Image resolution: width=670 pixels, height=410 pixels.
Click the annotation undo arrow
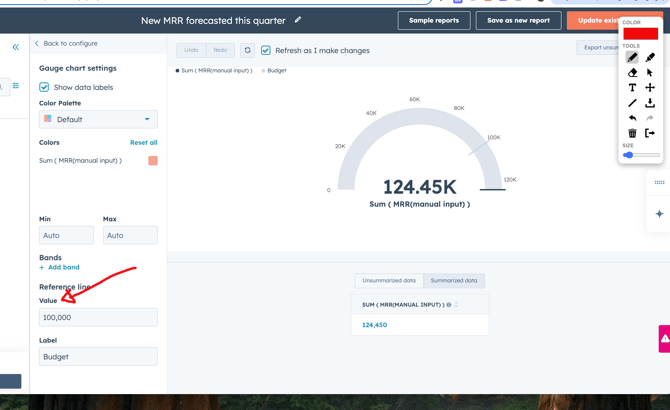pyautogui.click(x=632, y=118)
